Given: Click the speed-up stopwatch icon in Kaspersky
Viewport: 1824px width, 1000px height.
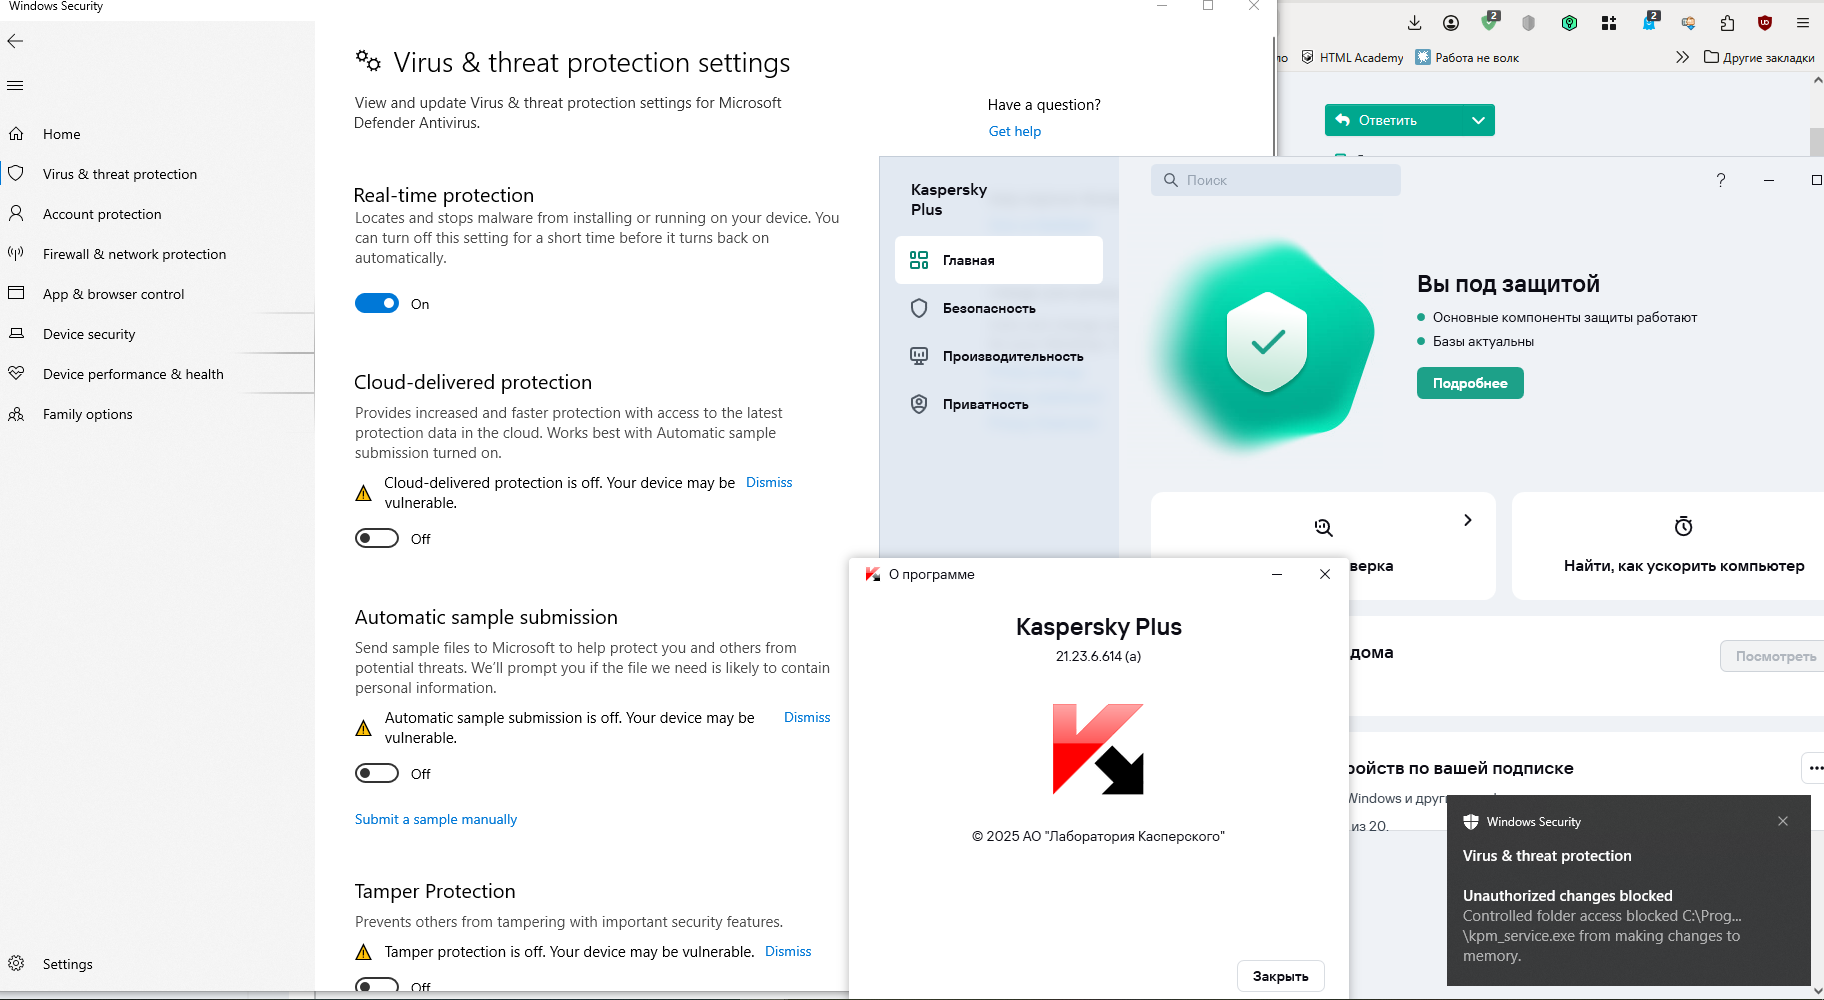Looking at the screenshot, I should point(1684,526).
